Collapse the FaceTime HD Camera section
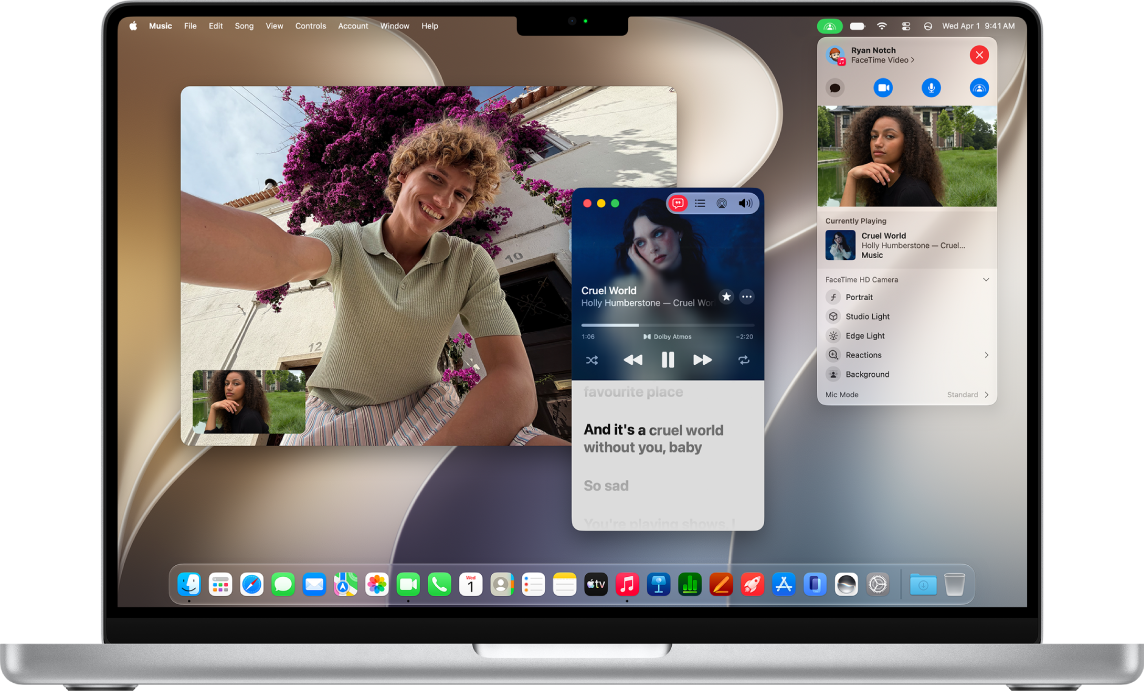Image resolution: width=1144 pixels, height=692 pixels. (x=986, y=280)
